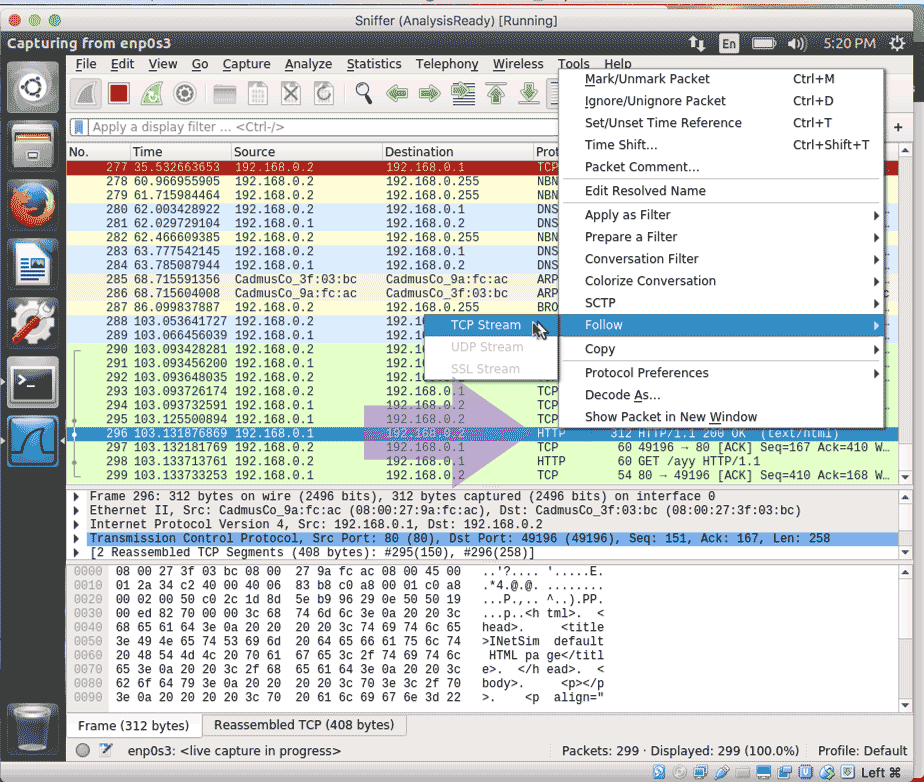
Task: Click the display filter input field
Action: point(300,127)
